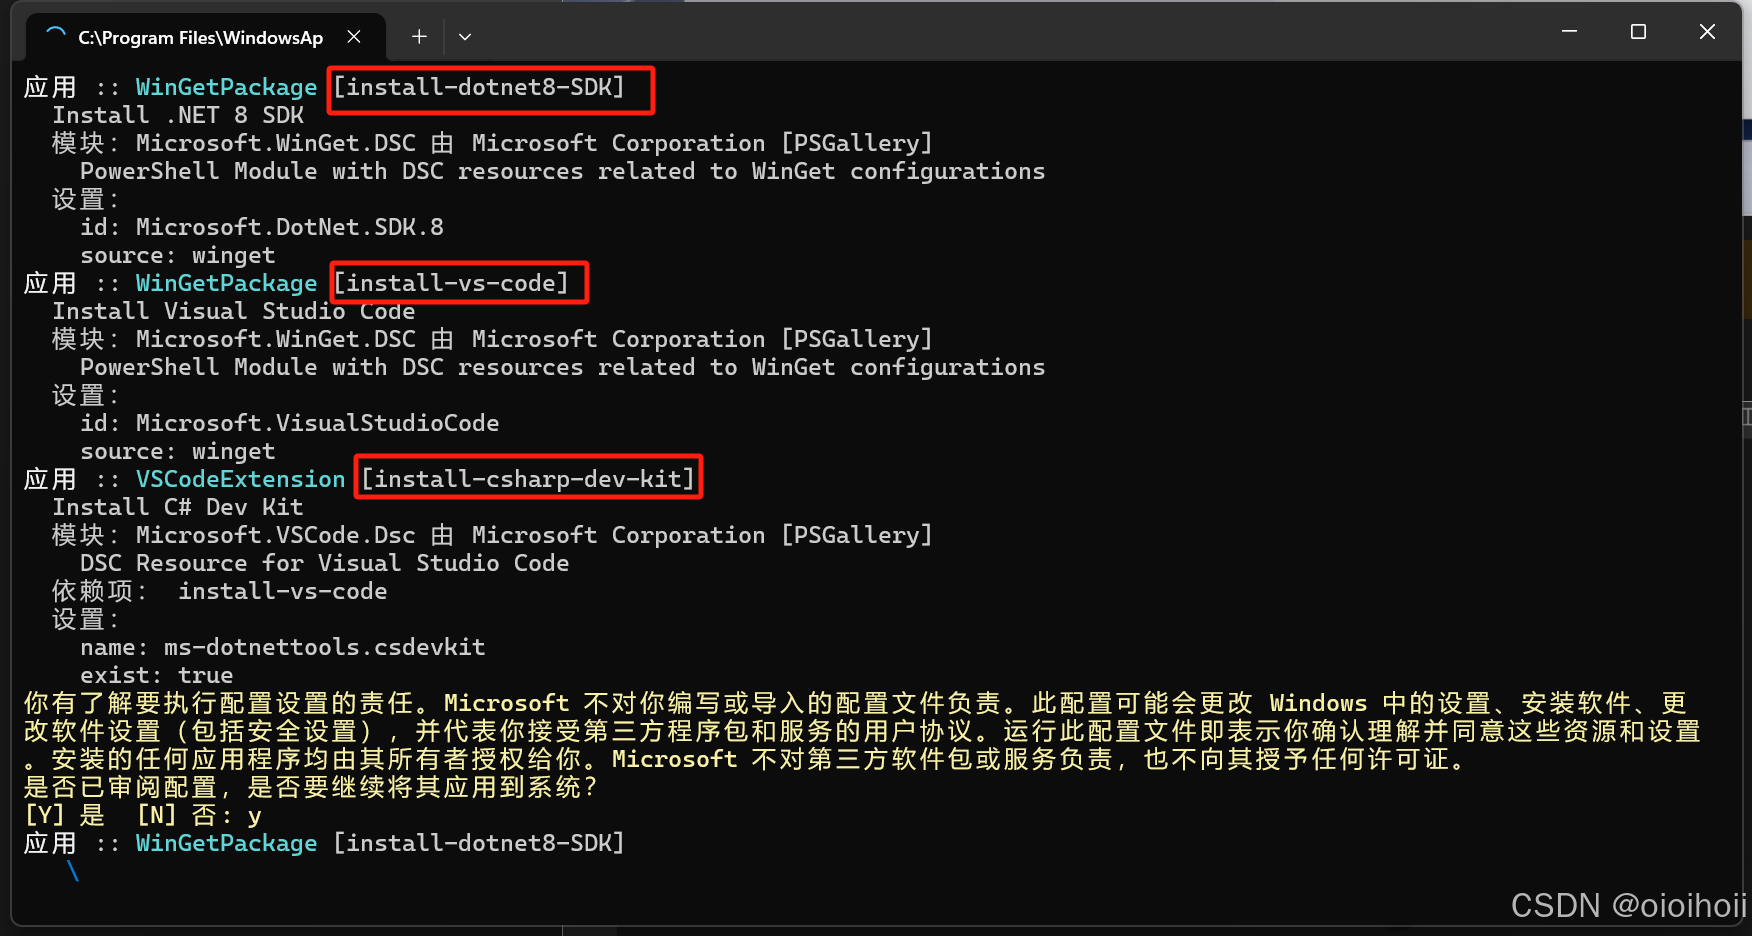Click the install-vs-code dependency entry

pos(283,591)
